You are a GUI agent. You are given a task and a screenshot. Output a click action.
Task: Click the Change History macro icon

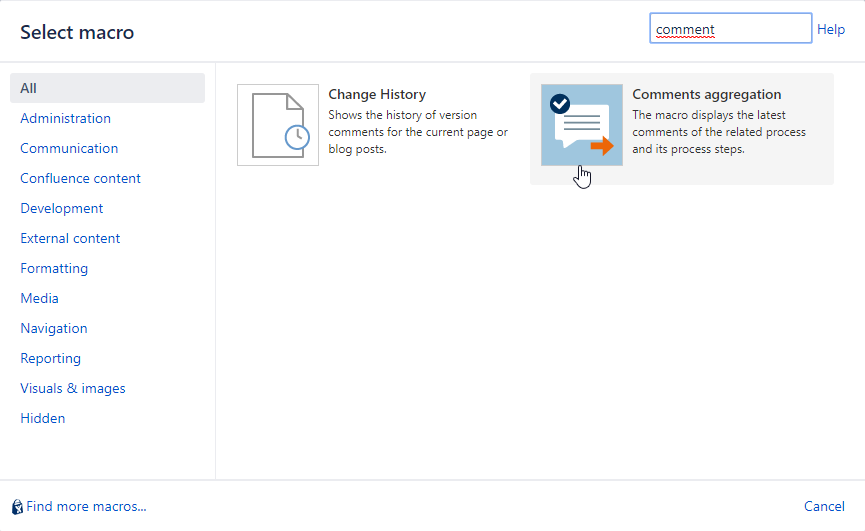278,125
